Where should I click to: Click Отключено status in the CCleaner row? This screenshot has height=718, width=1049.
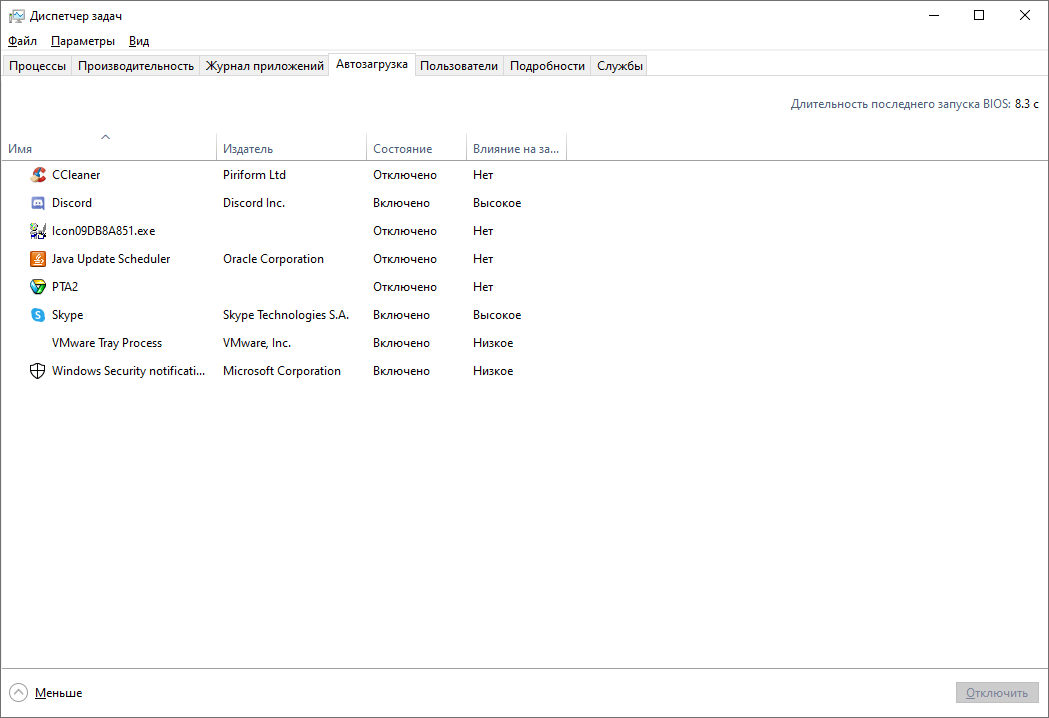[405, 175]
